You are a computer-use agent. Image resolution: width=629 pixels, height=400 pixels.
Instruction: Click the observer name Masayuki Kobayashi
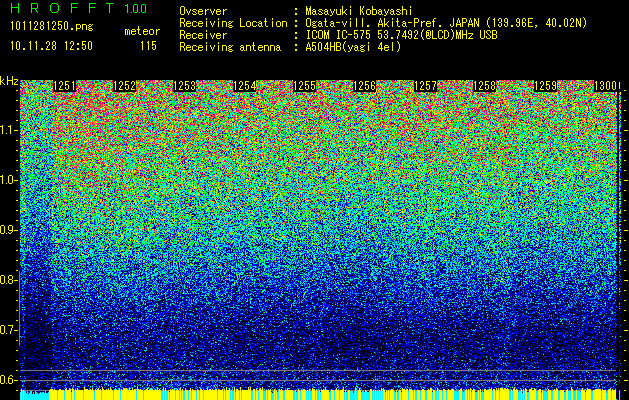click(359, 11)
